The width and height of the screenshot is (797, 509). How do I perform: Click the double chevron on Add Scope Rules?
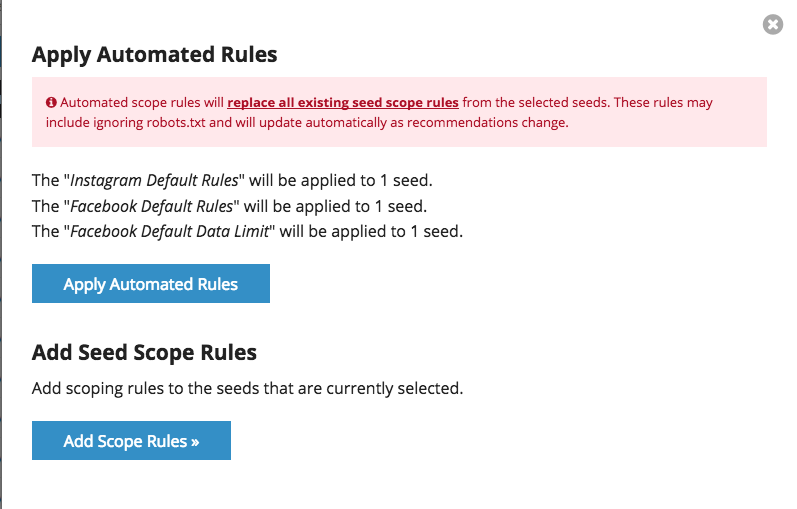pyautogui.click(x=195, y=441)
